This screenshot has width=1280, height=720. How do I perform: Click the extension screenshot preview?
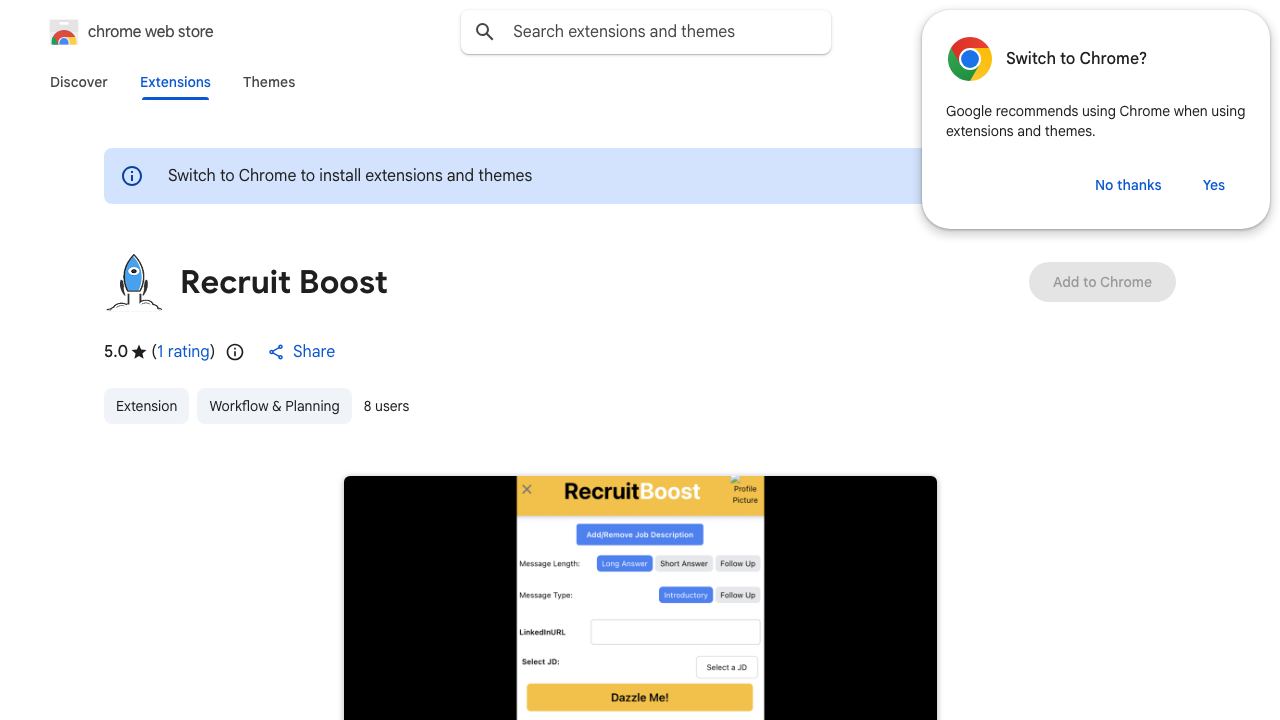click(640, 598)
